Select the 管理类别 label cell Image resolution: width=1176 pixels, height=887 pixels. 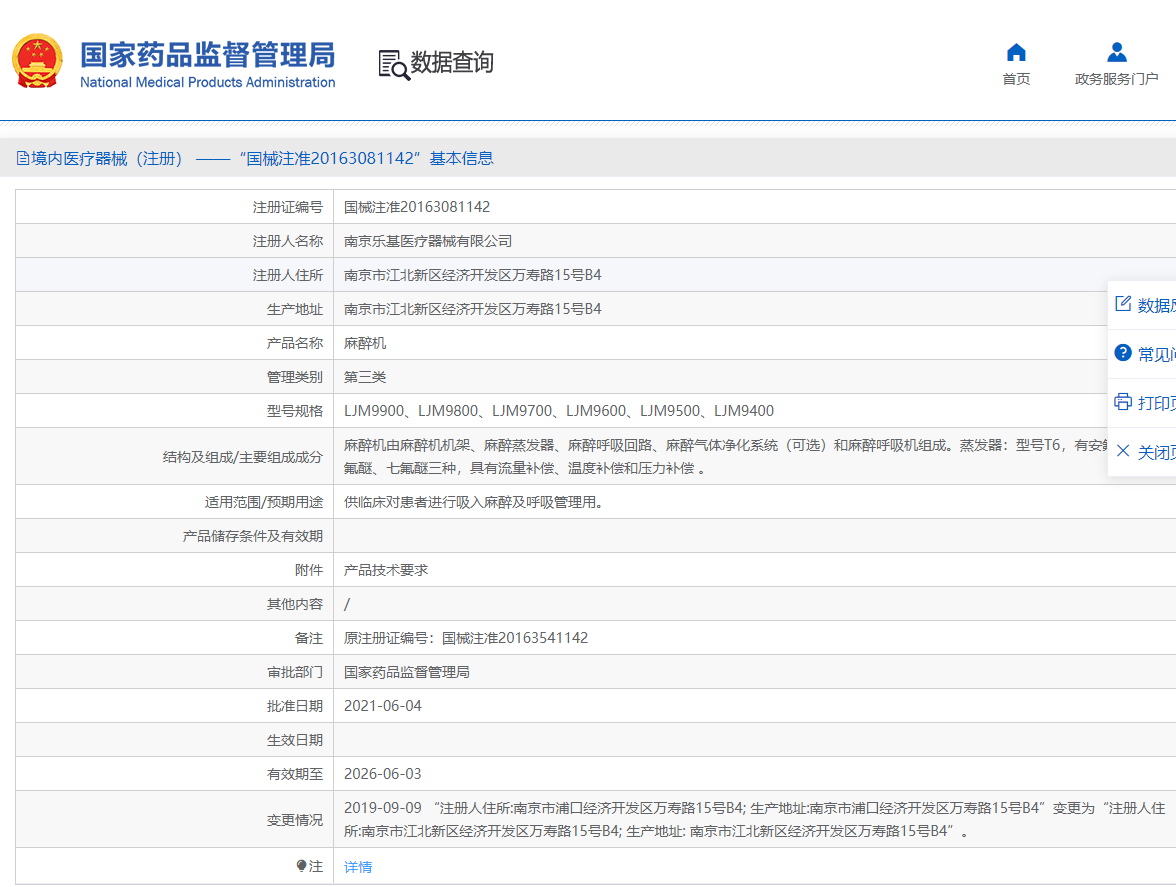(x=175, y=376)
